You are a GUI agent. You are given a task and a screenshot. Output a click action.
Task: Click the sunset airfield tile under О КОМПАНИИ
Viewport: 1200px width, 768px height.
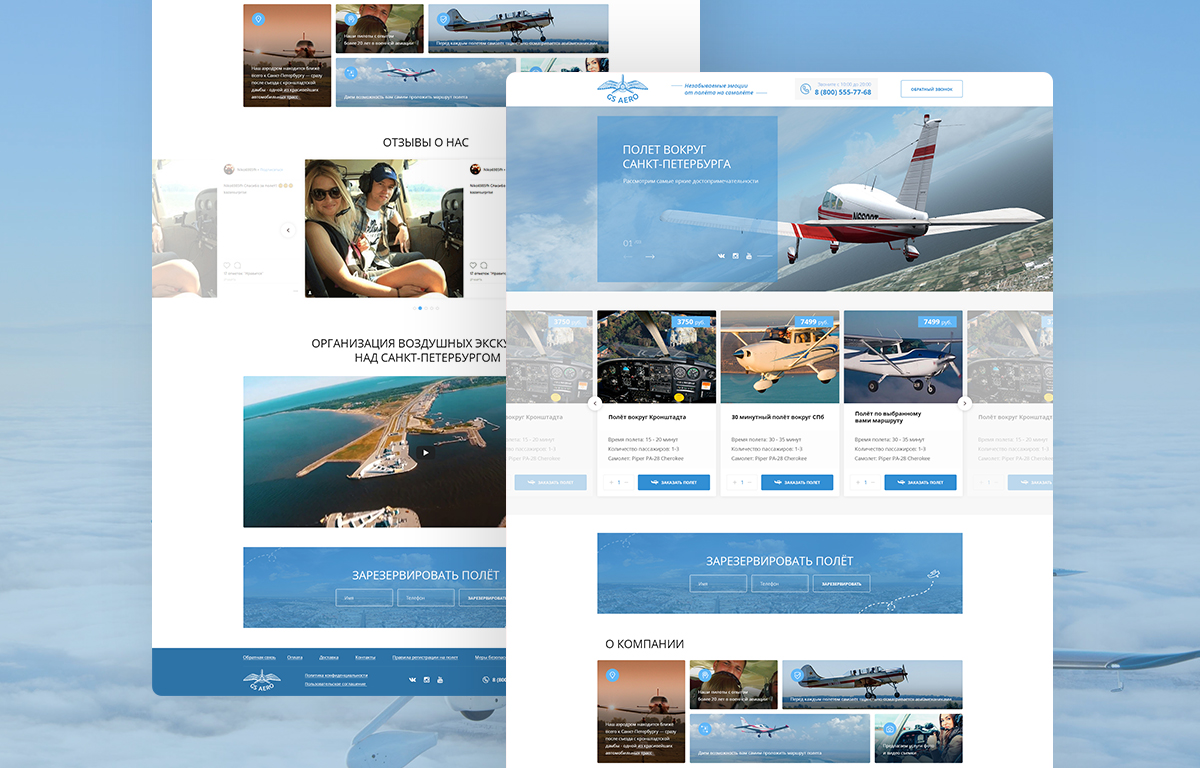[641, 712]
